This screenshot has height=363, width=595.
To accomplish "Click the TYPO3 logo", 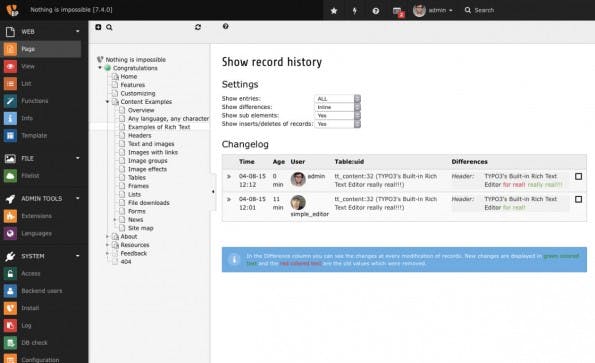I will 12,10.
